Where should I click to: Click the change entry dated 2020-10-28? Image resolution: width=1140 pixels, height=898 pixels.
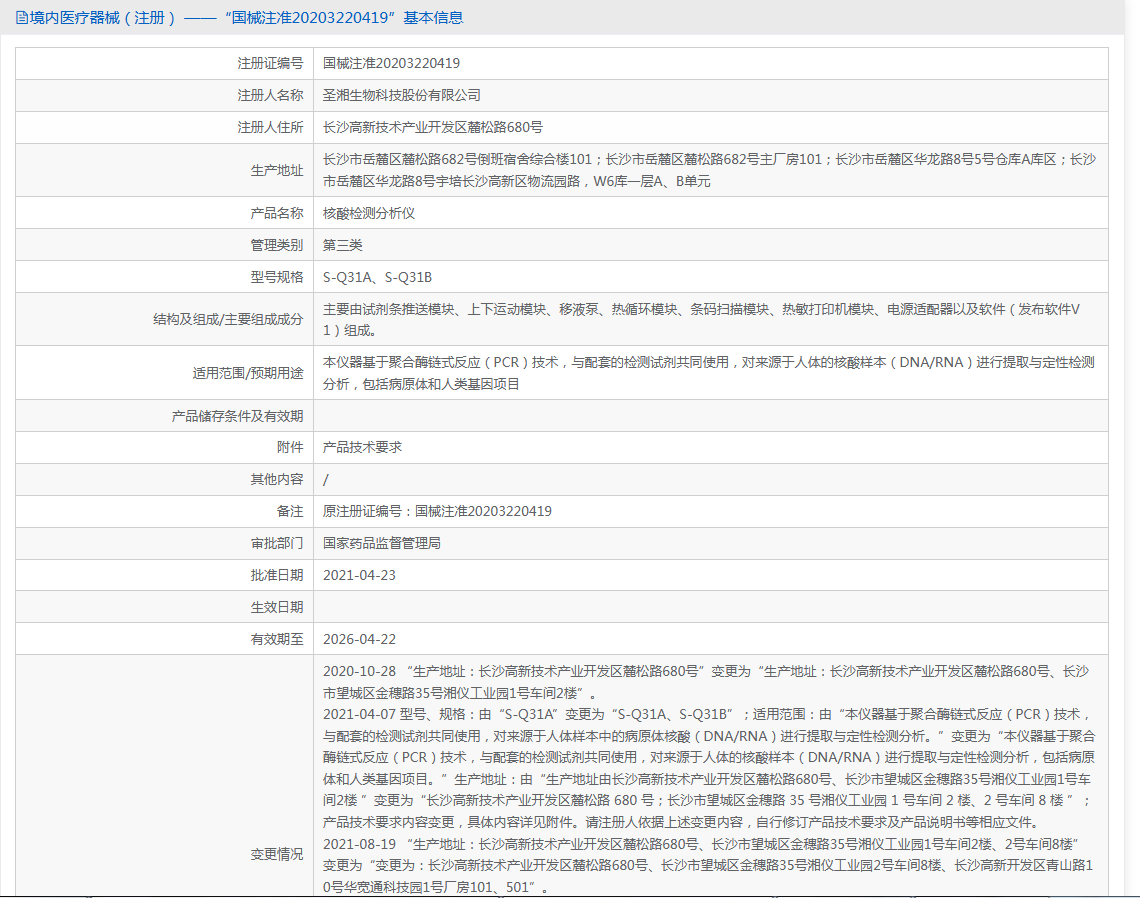[x=706, y=682]
